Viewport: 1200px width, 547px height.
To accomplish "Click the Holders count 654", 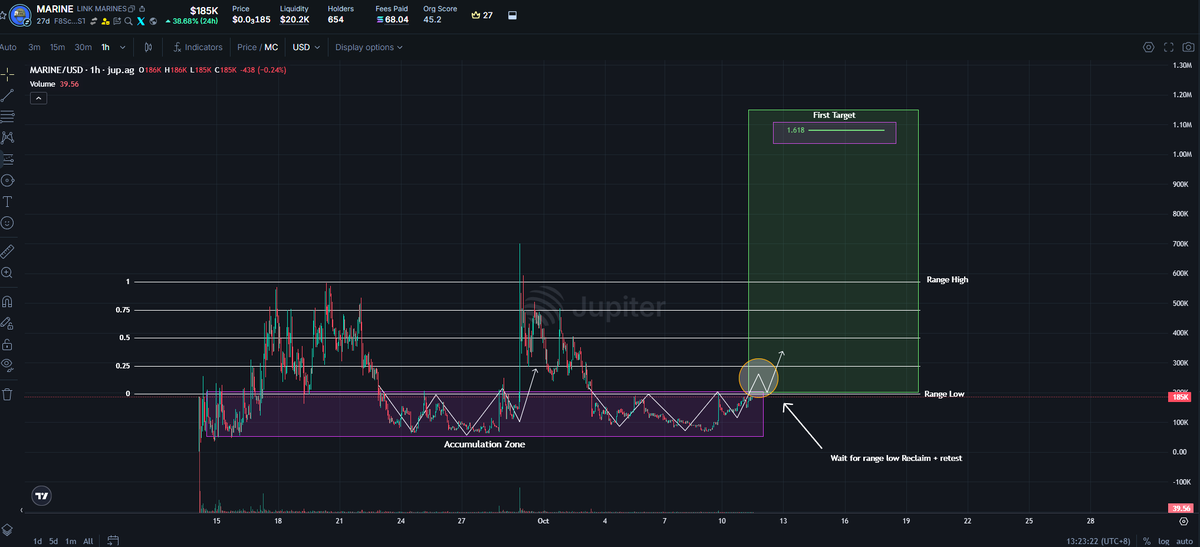I will (x=336, y=19).
